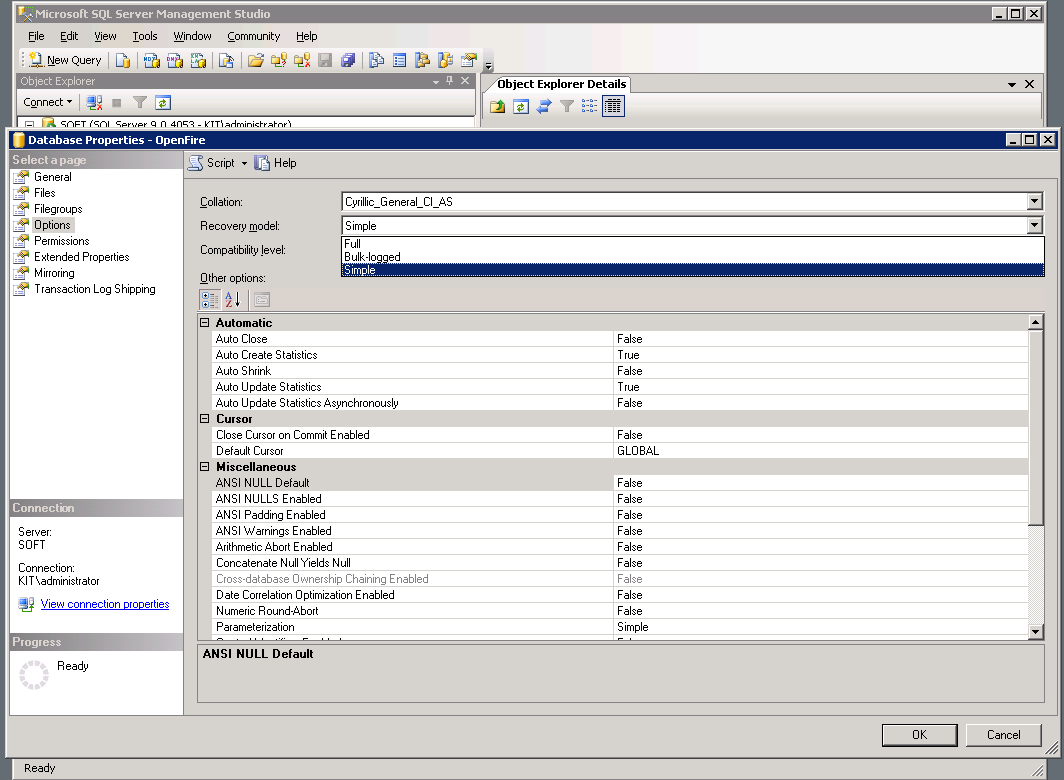This screenshot has height=780, width=1064.
Task: Select the Filegroups page
Action: click(58, 209)
